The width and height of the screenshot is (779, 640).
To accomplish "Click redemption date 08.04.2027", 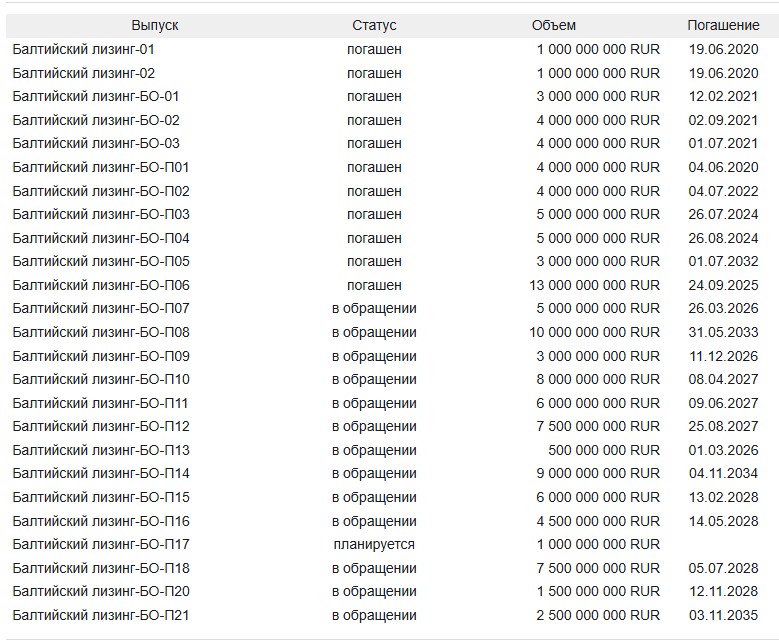I will pyautogui.click(x=723, y=379).
